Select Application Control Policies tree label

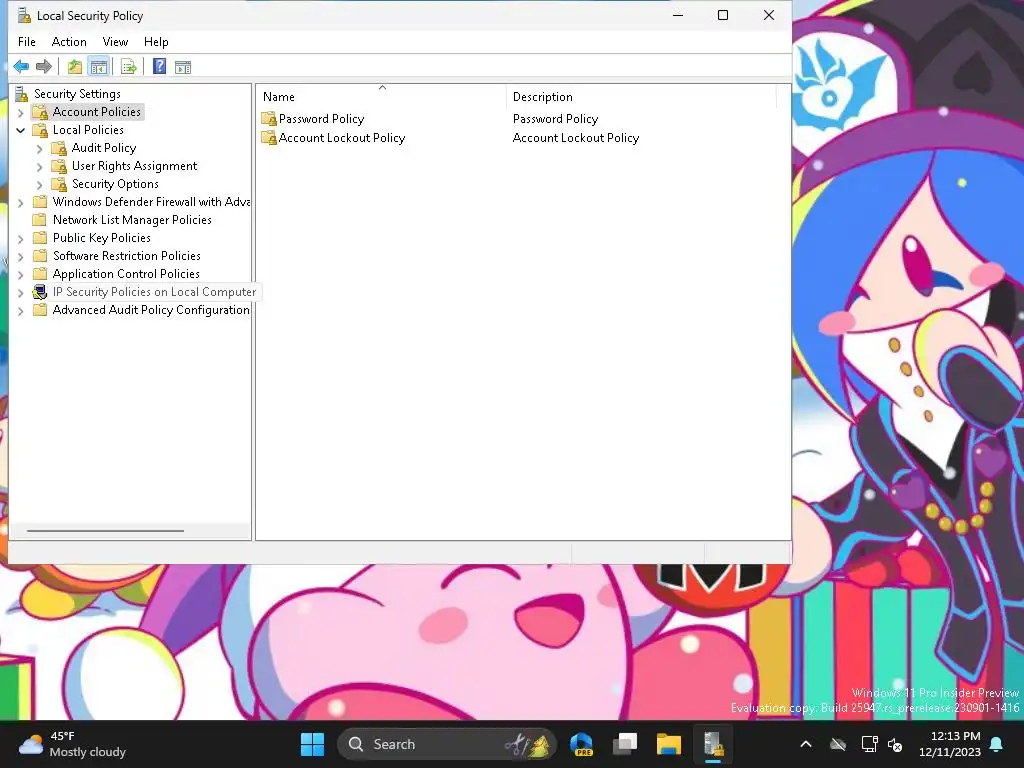pos(126,274)
